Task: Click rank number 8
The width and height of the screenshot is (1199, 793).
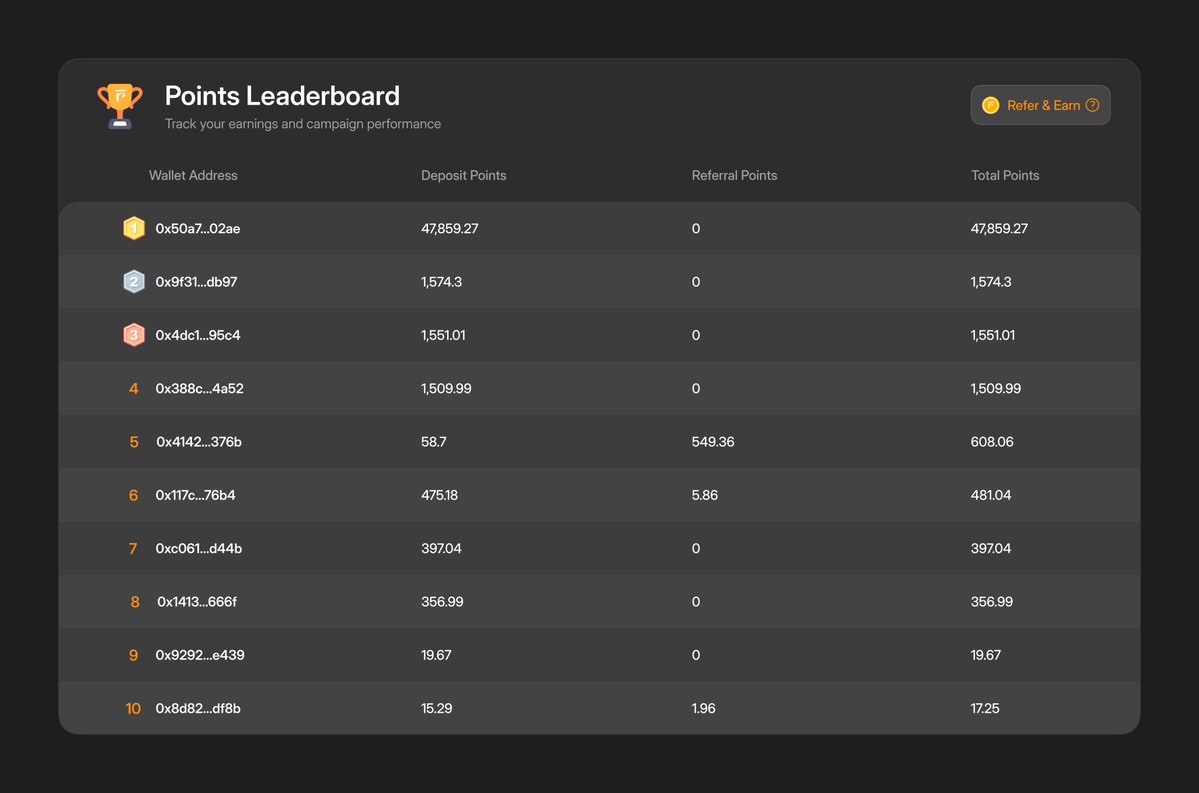Action: point(135,602)
